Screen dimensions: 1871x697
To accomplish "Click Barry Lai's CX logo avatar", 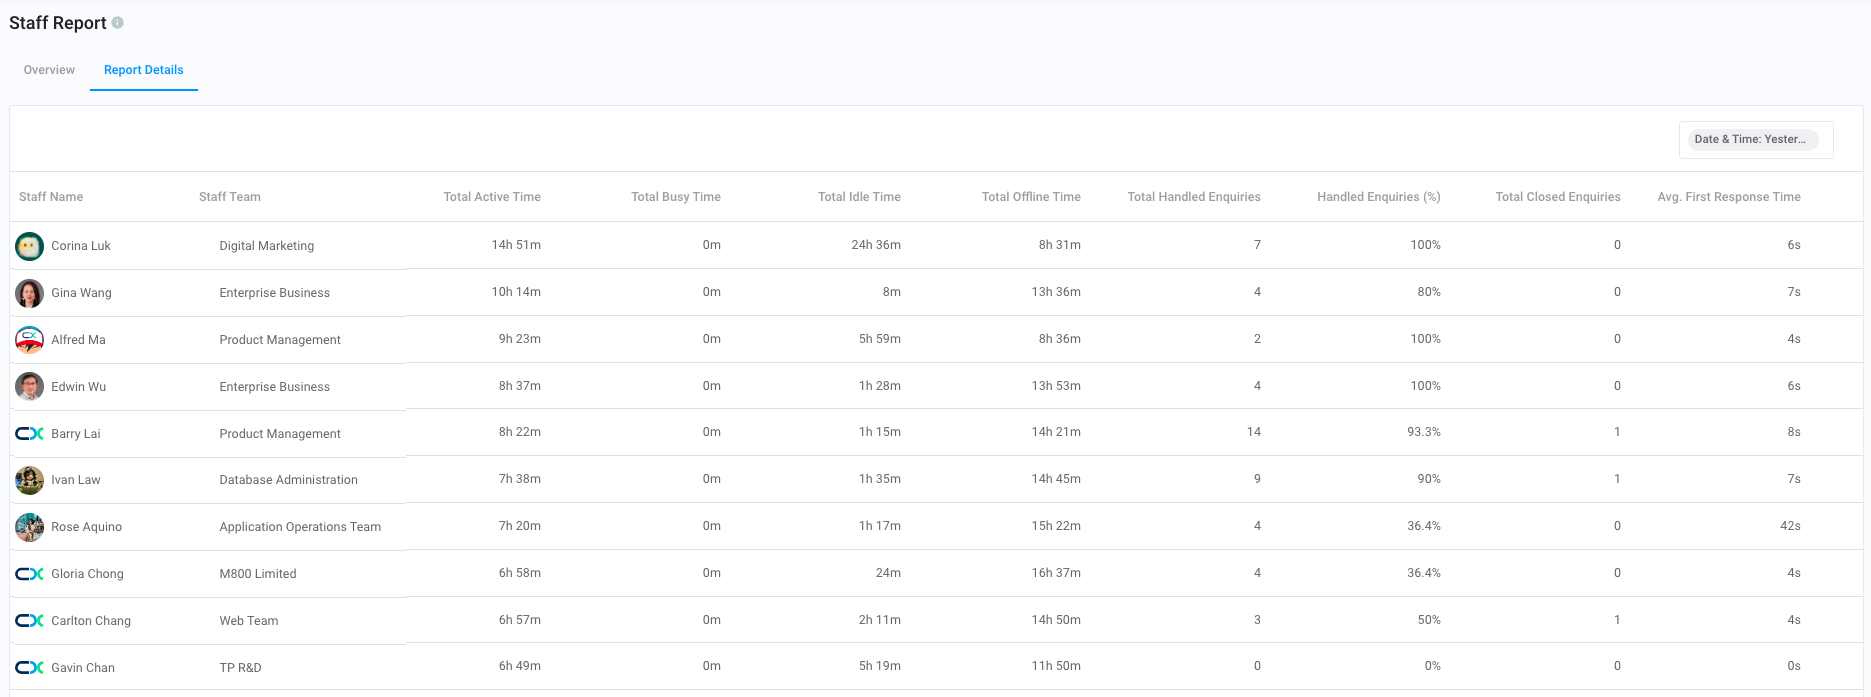I will (x=29, y=433).
